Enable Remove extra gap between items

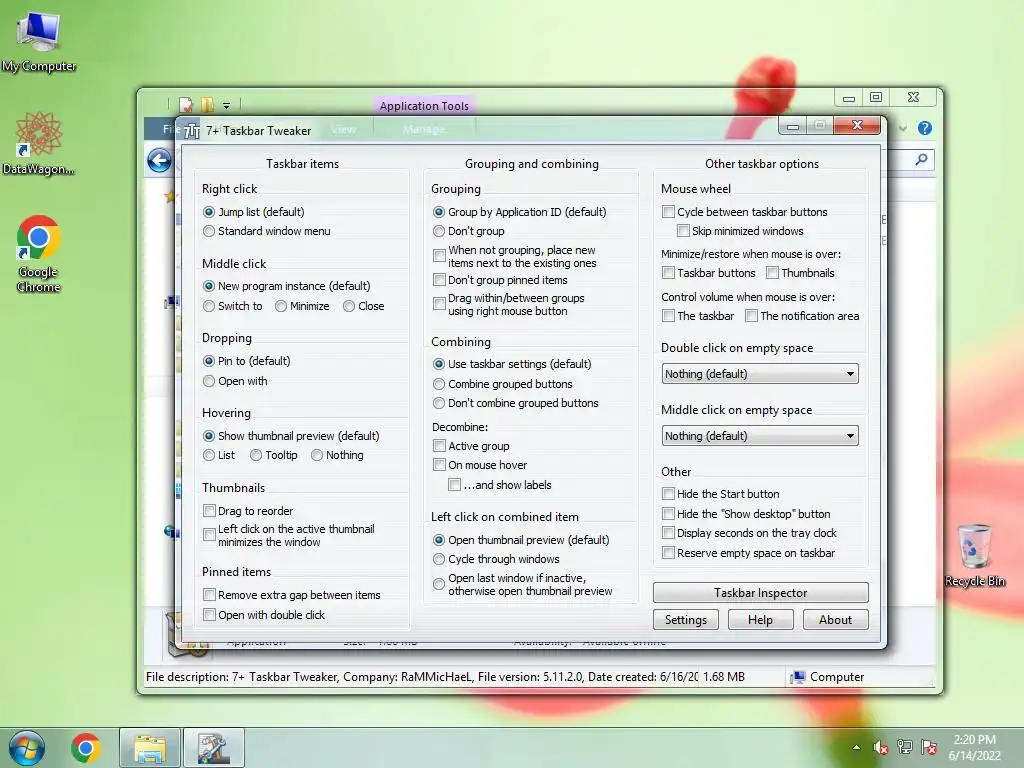[292, 595]
